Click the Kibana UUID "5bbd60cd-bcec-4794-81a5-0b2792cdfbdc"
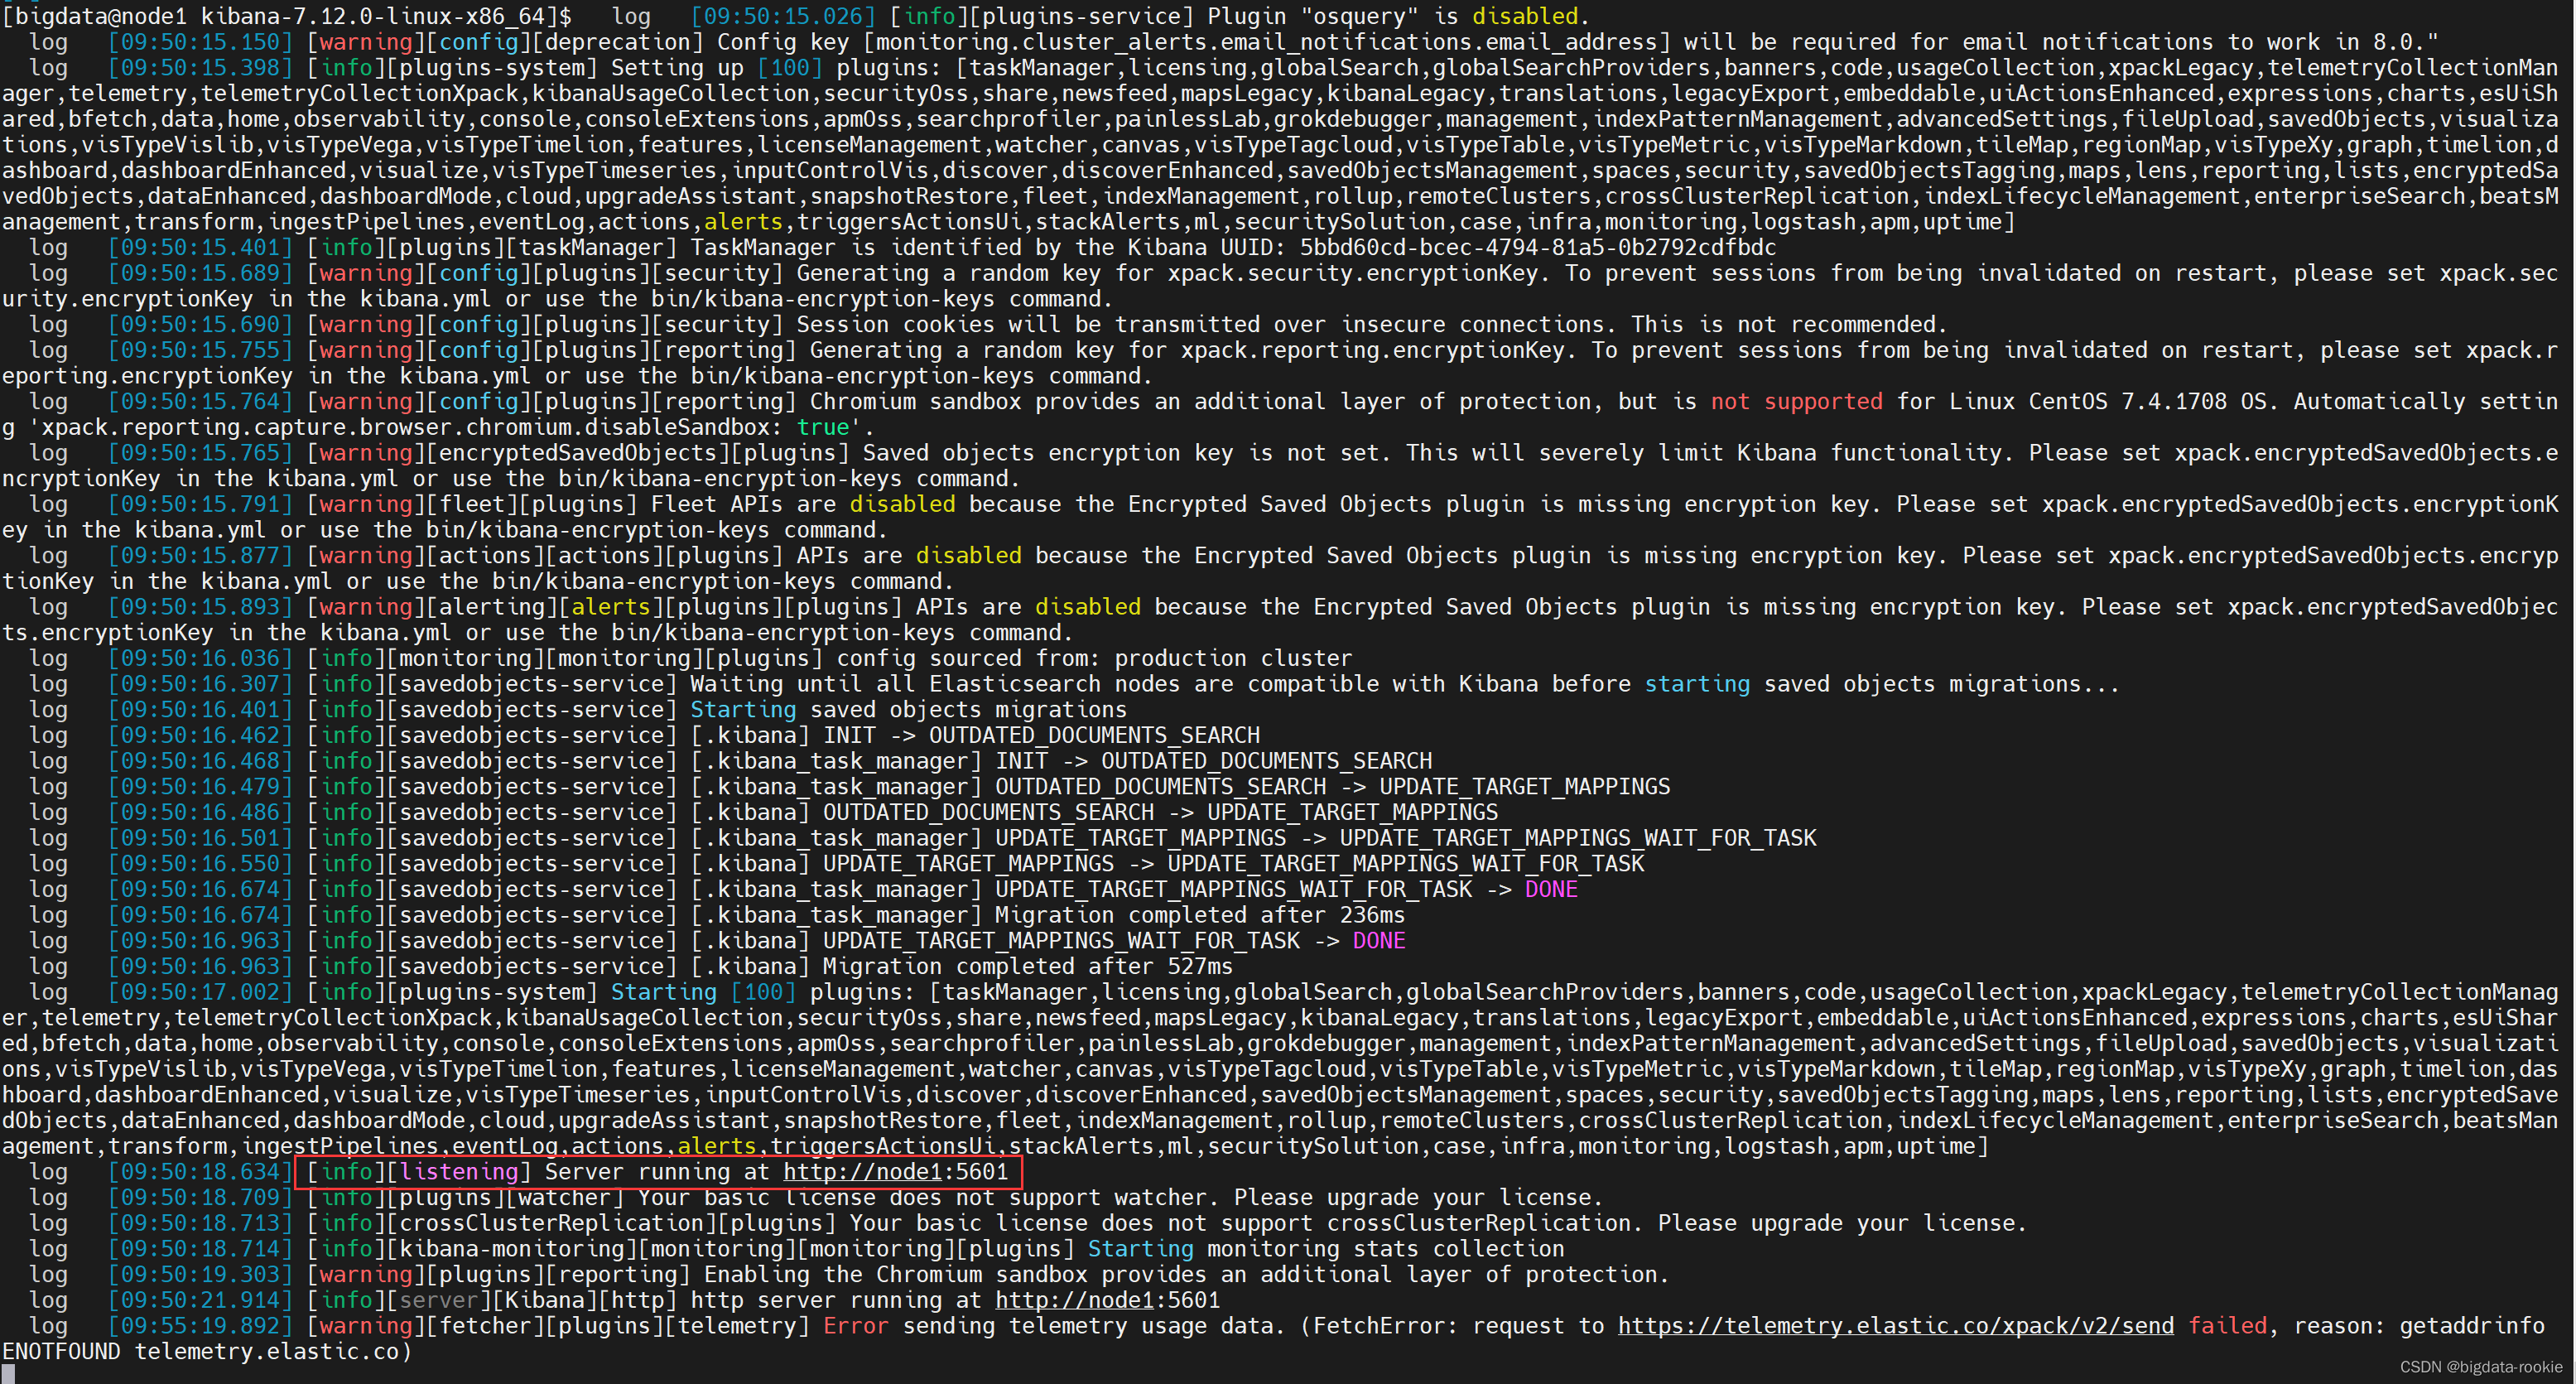Image resolution: width=2576 pixels, height=1384 pixels. coord(1537,247)
